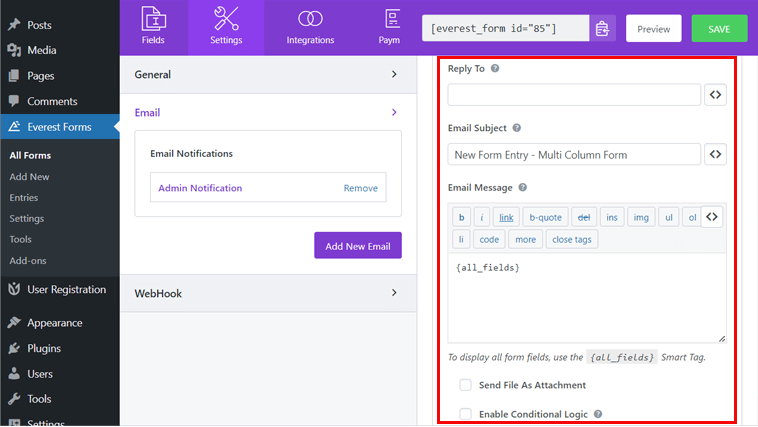This screenshot has height=427, width=758.
Task: Click into the Email Subject input field
Action: (x=574, y=155)
